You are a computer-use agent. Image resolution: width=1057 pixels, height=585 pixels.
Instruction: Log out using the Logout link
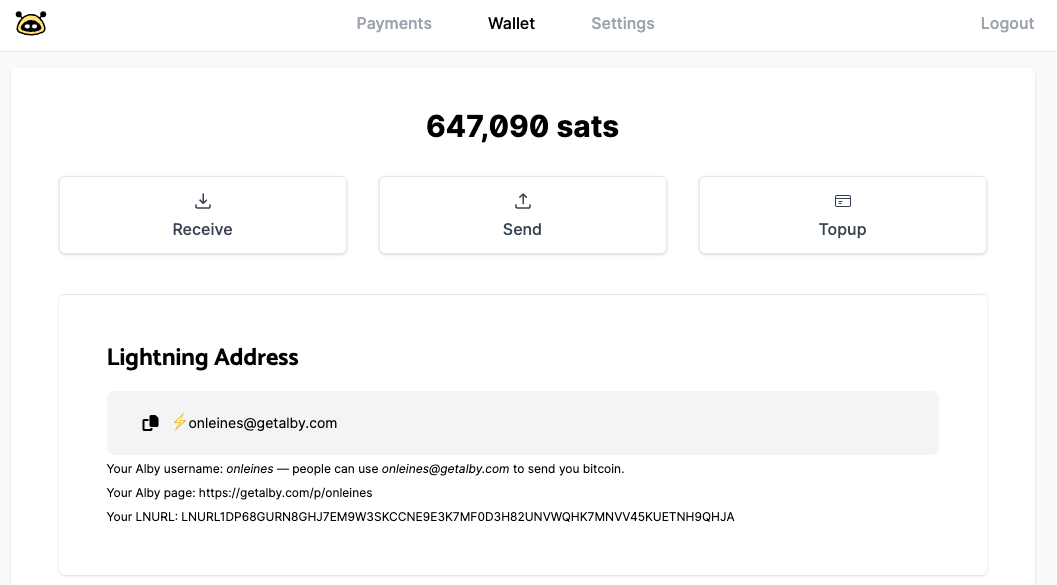1007,24
